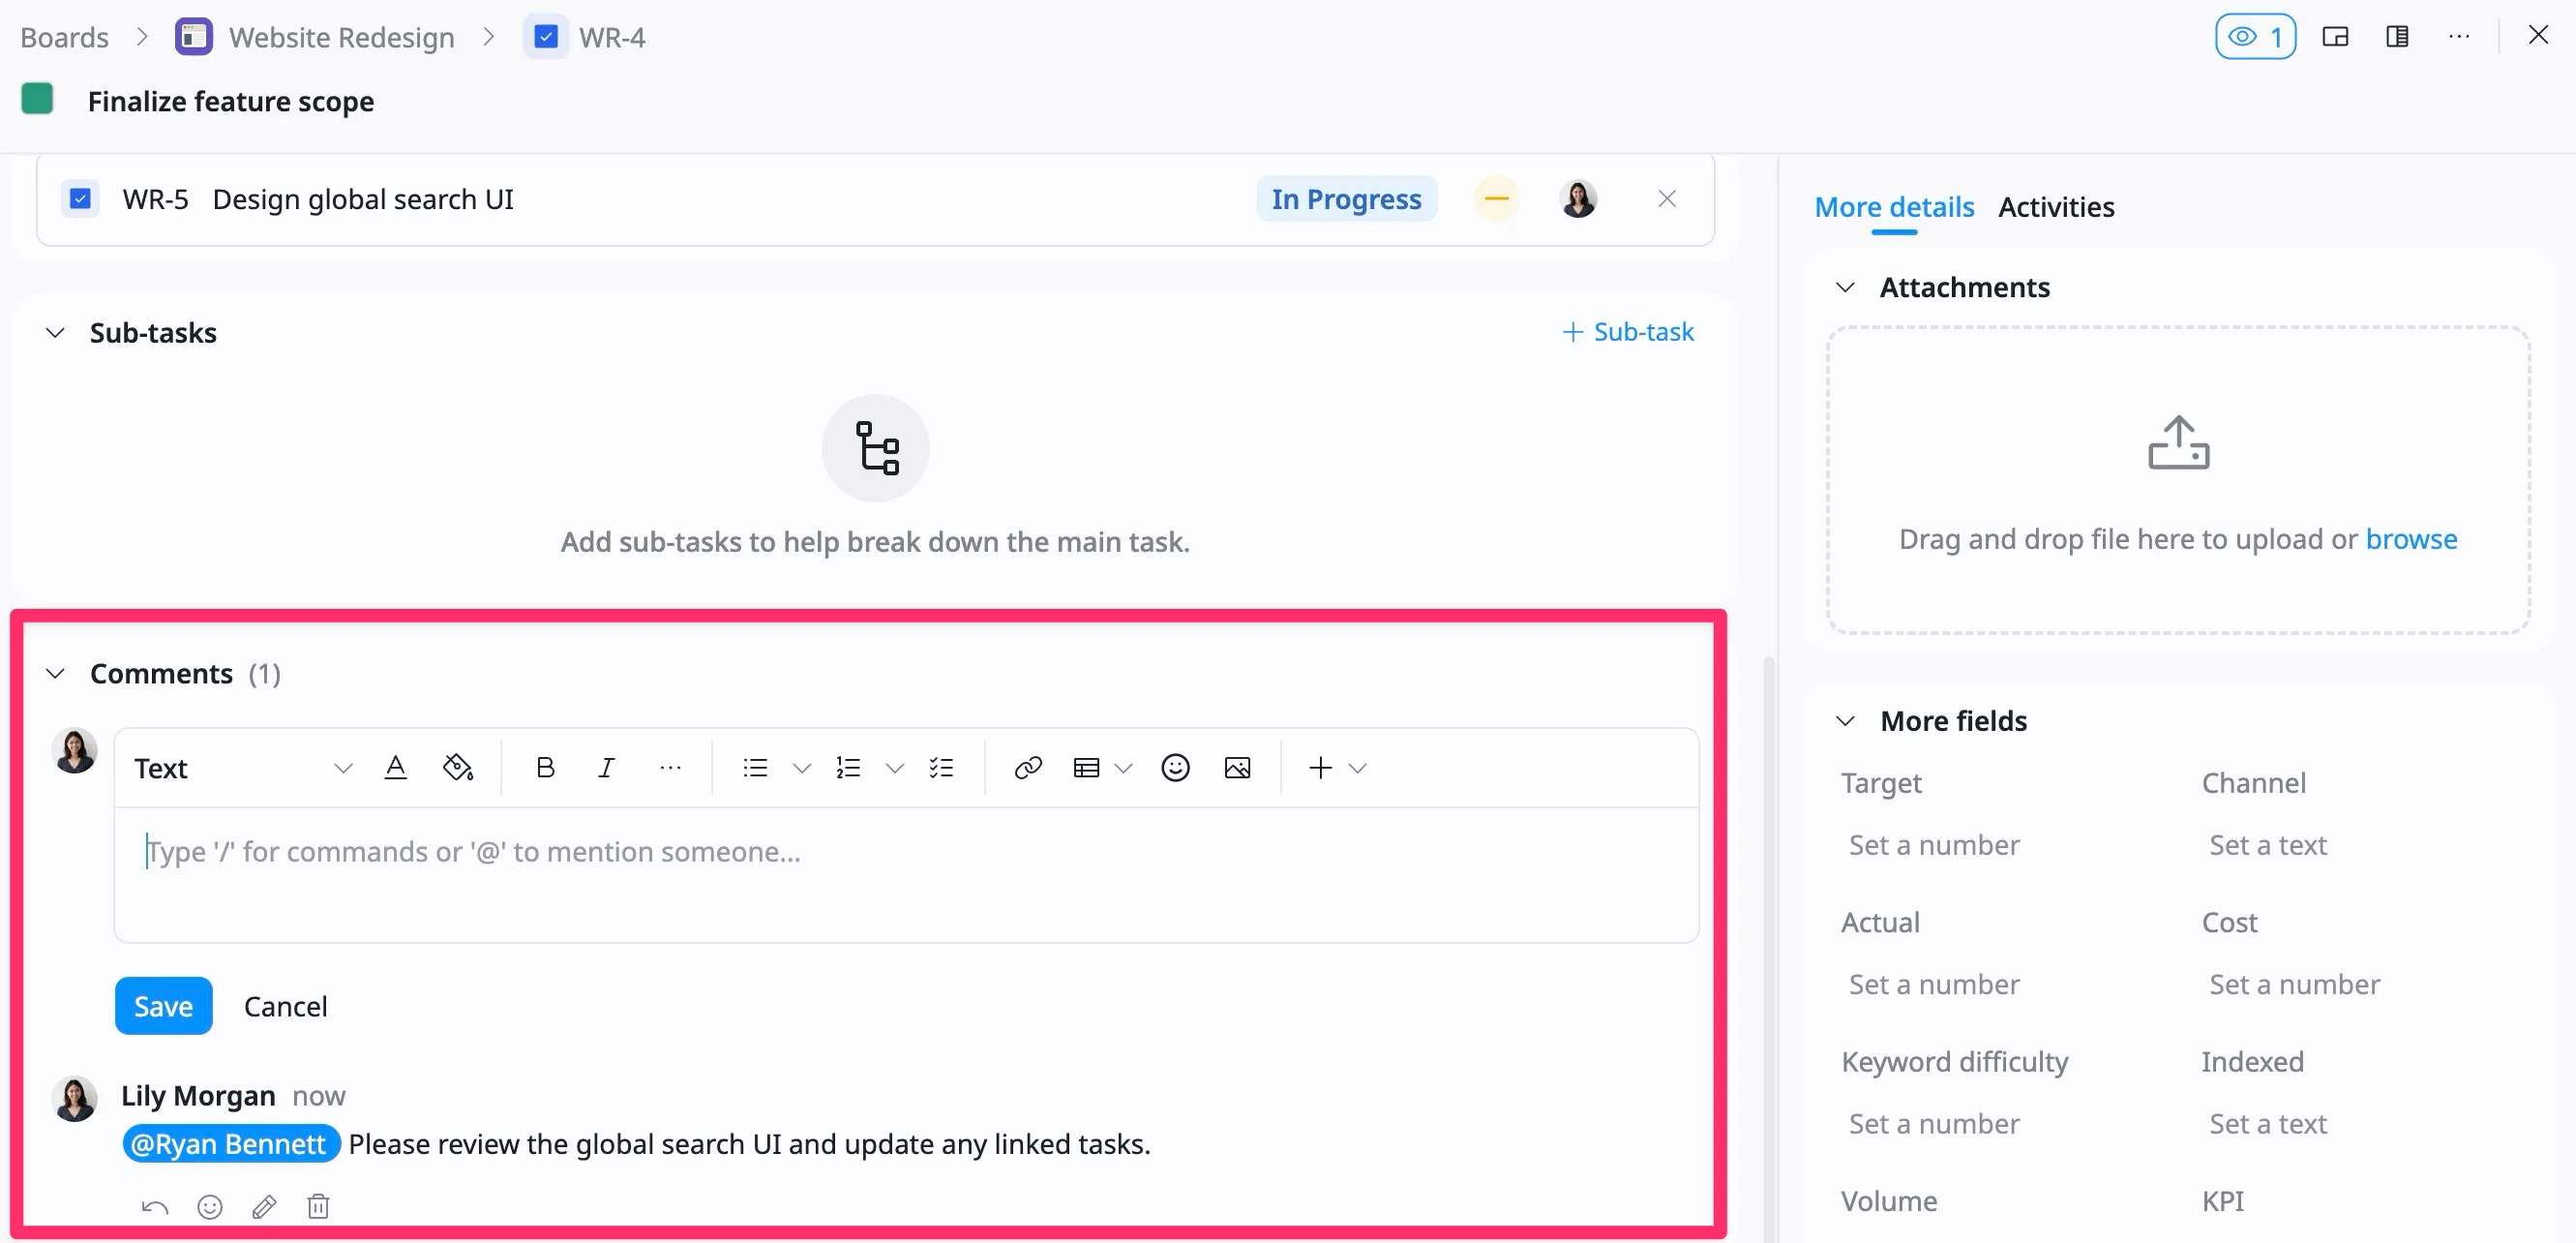The height and width of the screenshot is (1243, 2576).
Task: Edit Lily Morgan's comment with pencil icon
Action: click(264, 1207)
